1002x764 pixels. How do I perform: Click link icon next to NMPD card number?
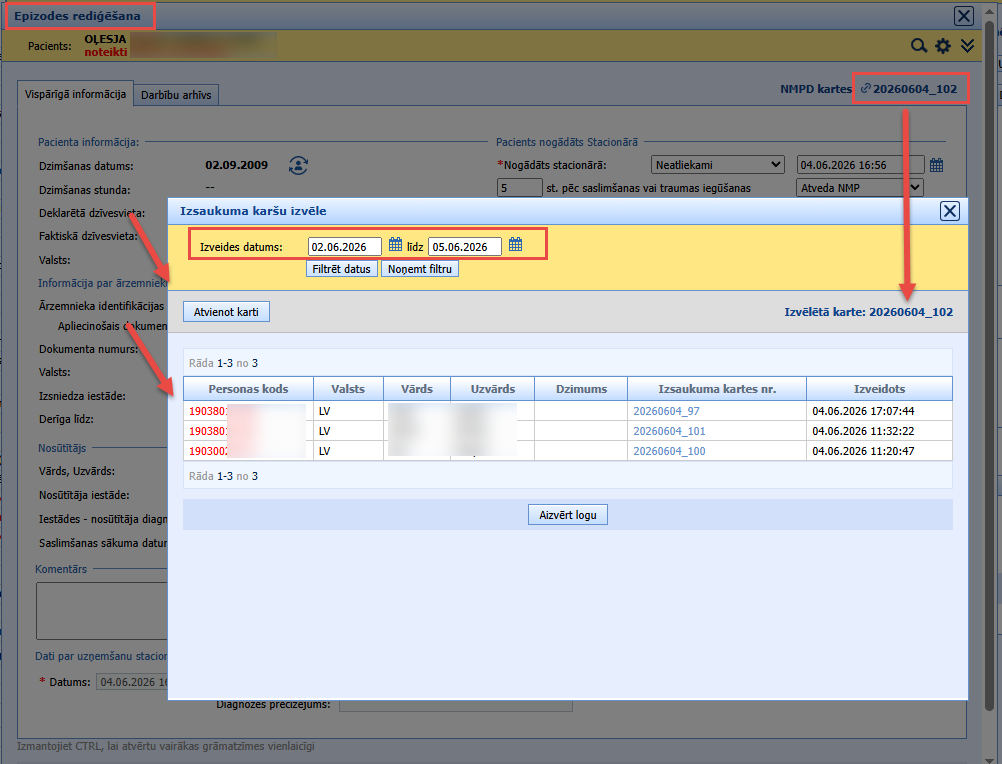tap(865, 89)
